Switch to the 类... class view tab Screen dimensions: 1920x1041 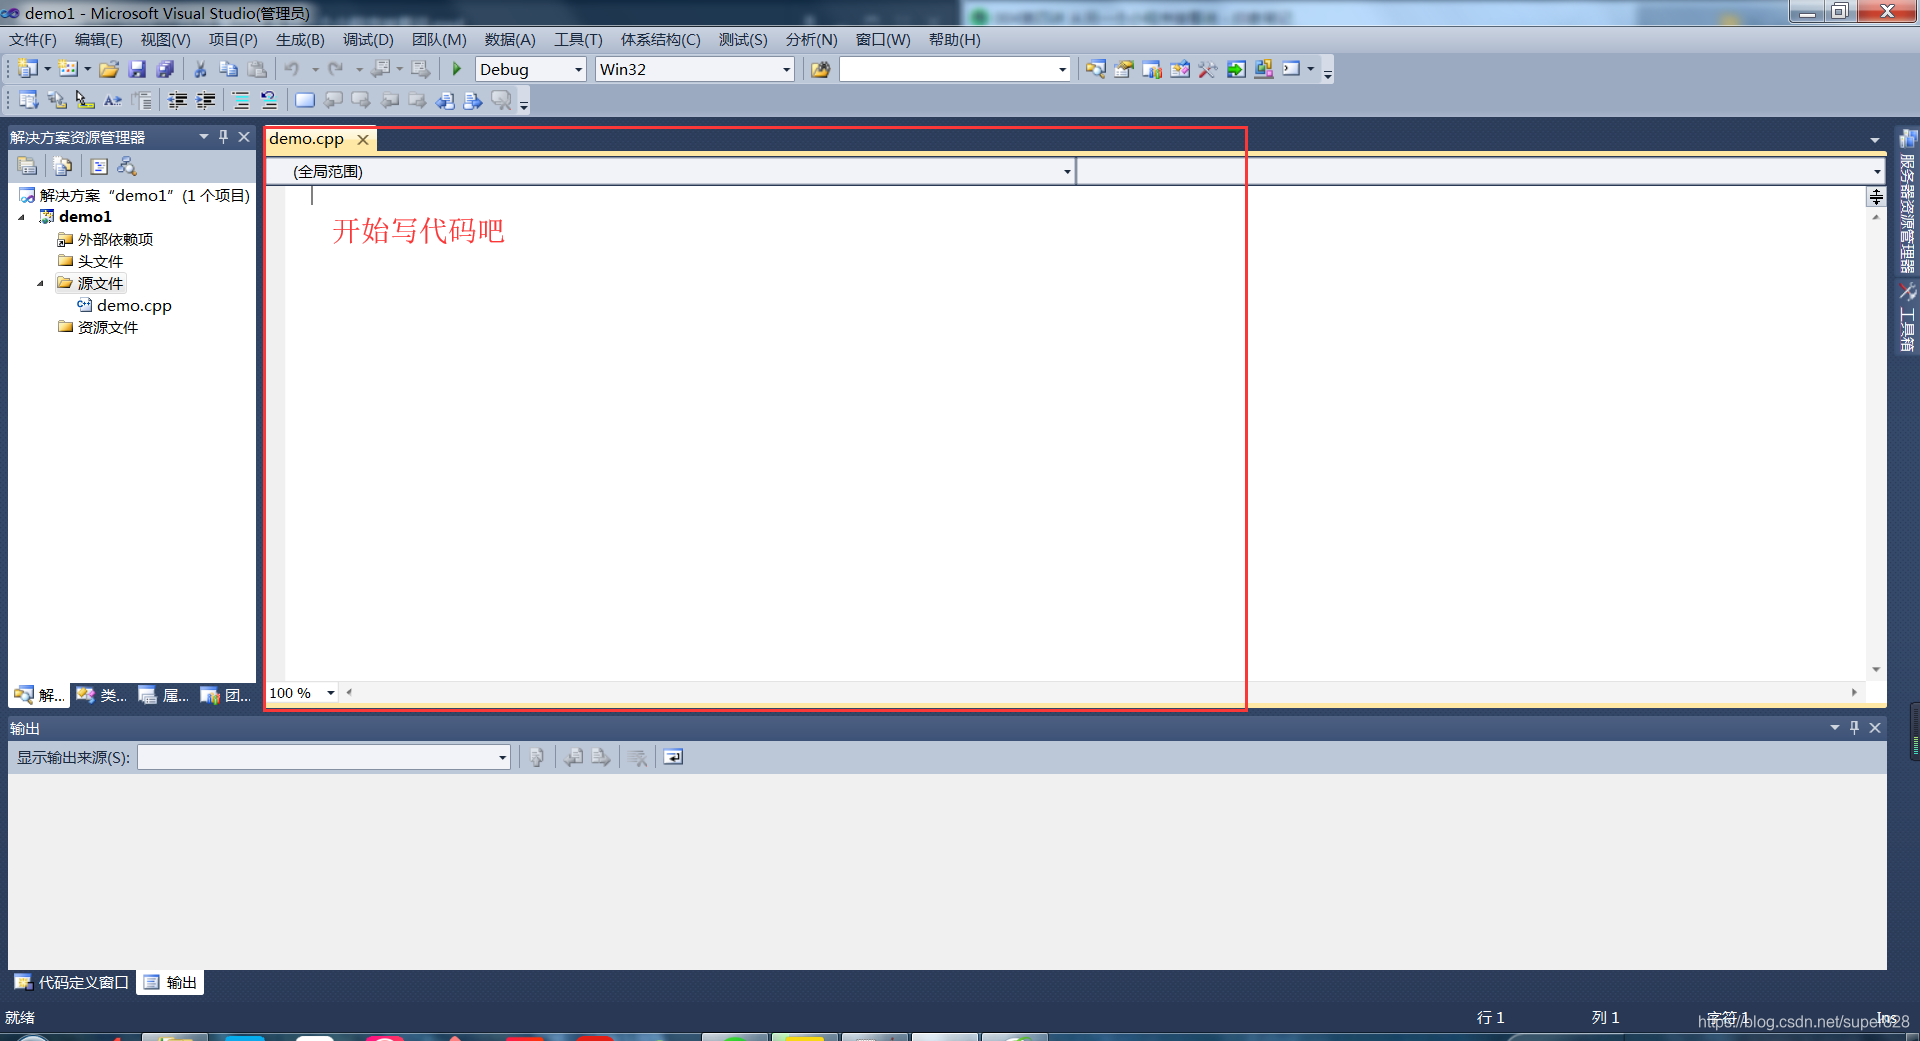click(x=101, y=695)
